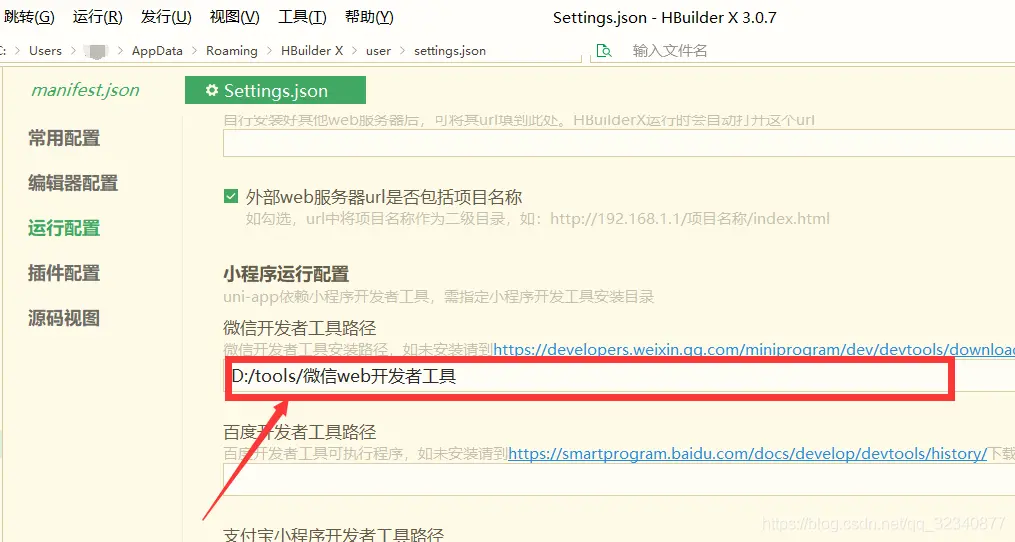
Task: Switch to the manifest.json tab
Action: point(85,90)
